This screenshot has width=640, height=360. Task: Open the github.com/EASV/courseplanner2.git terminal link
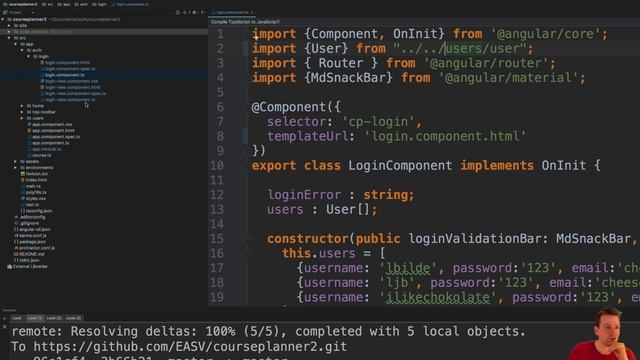[x=190, y=347]
